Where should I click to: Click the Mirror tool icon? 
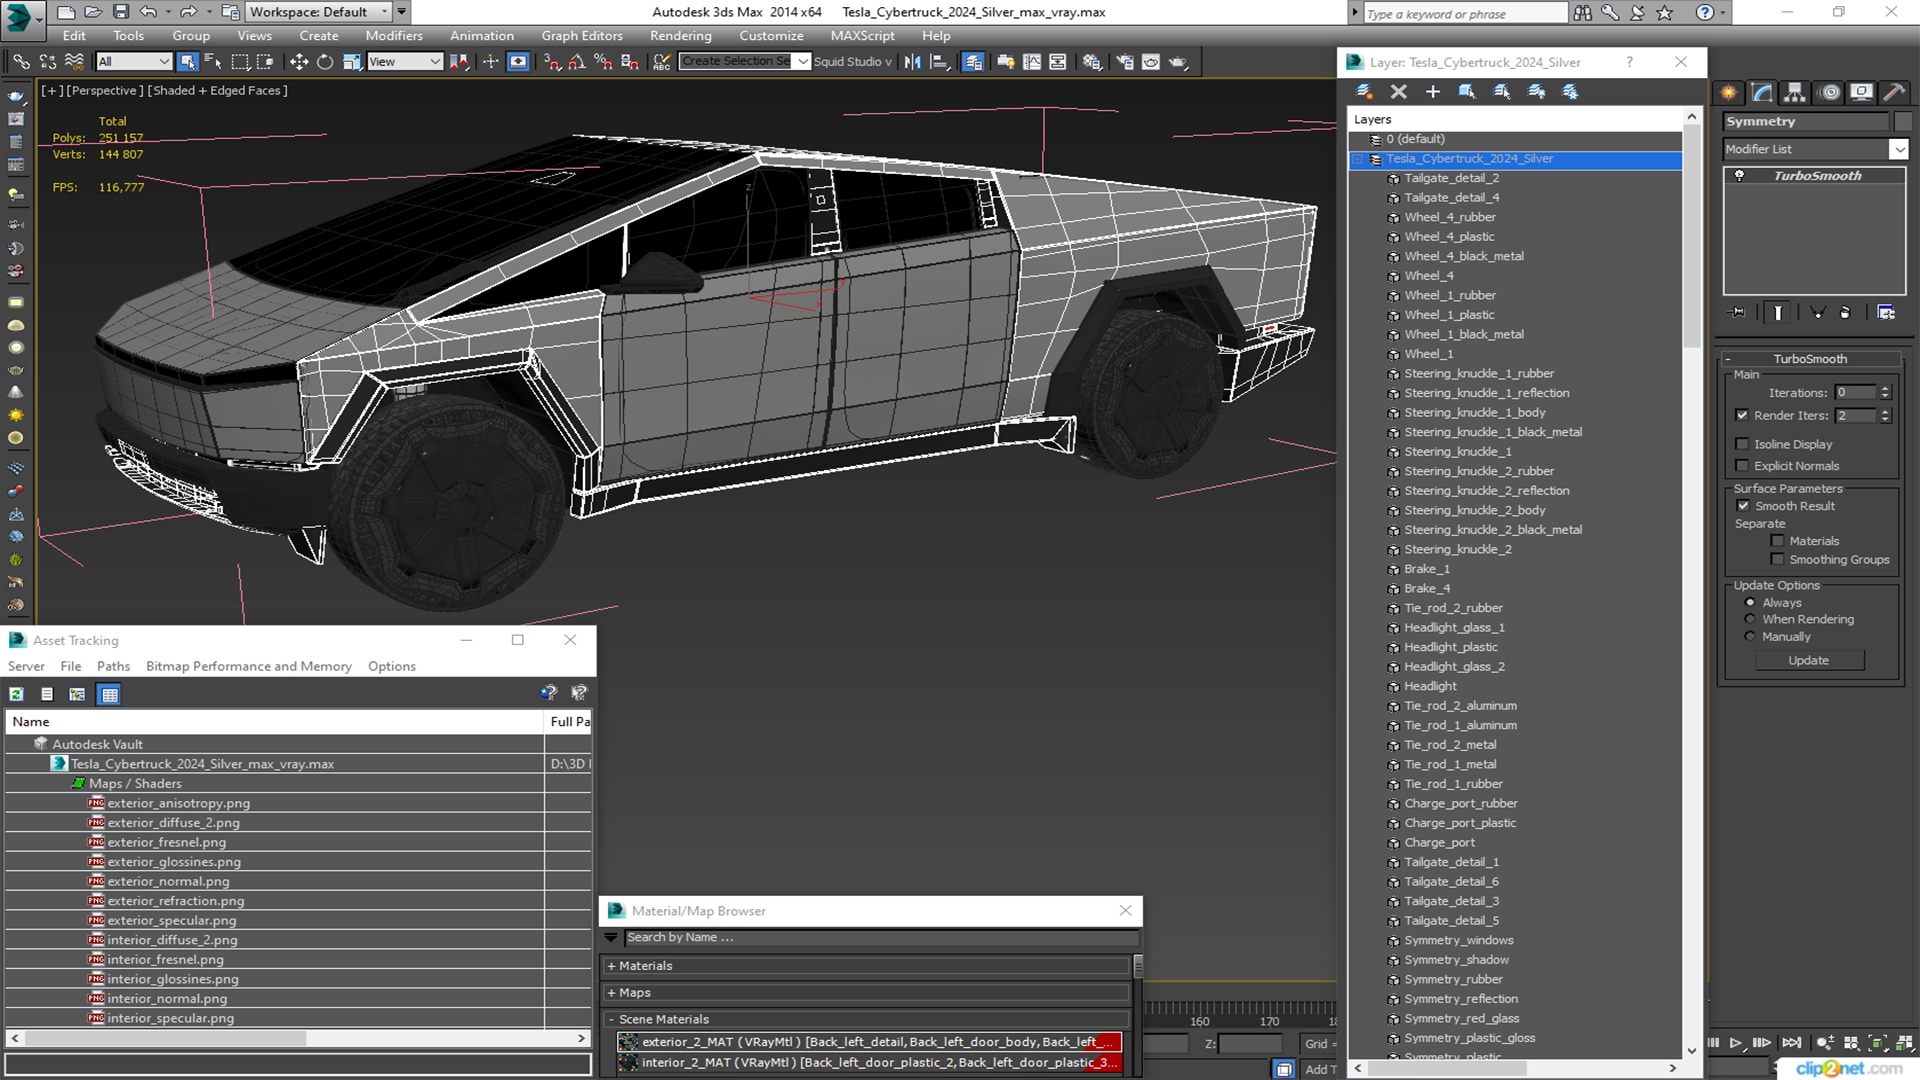coord(913,62)
